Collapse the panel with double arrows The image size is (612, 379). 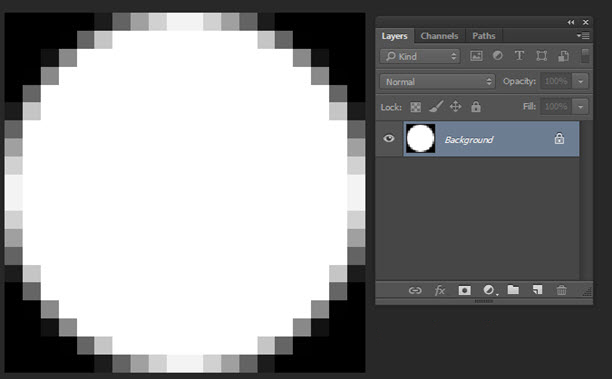(571, 22)
